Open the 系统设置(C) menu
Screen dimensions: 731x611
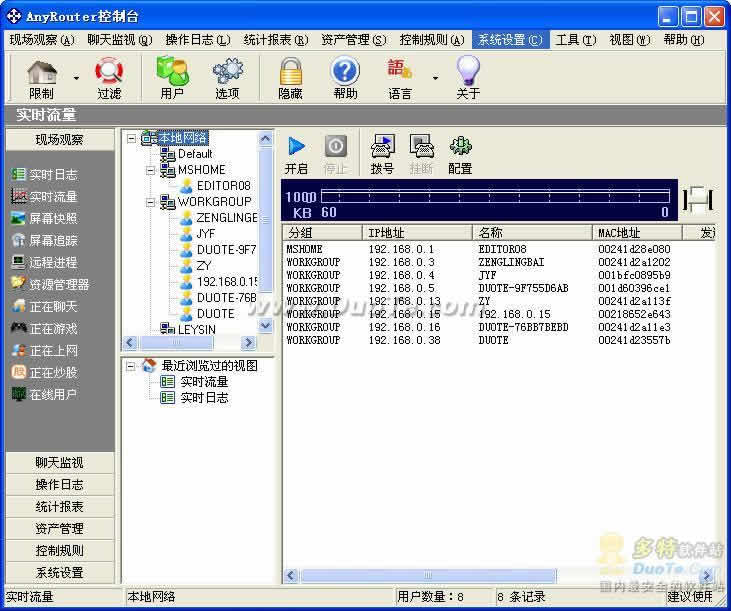510,40
